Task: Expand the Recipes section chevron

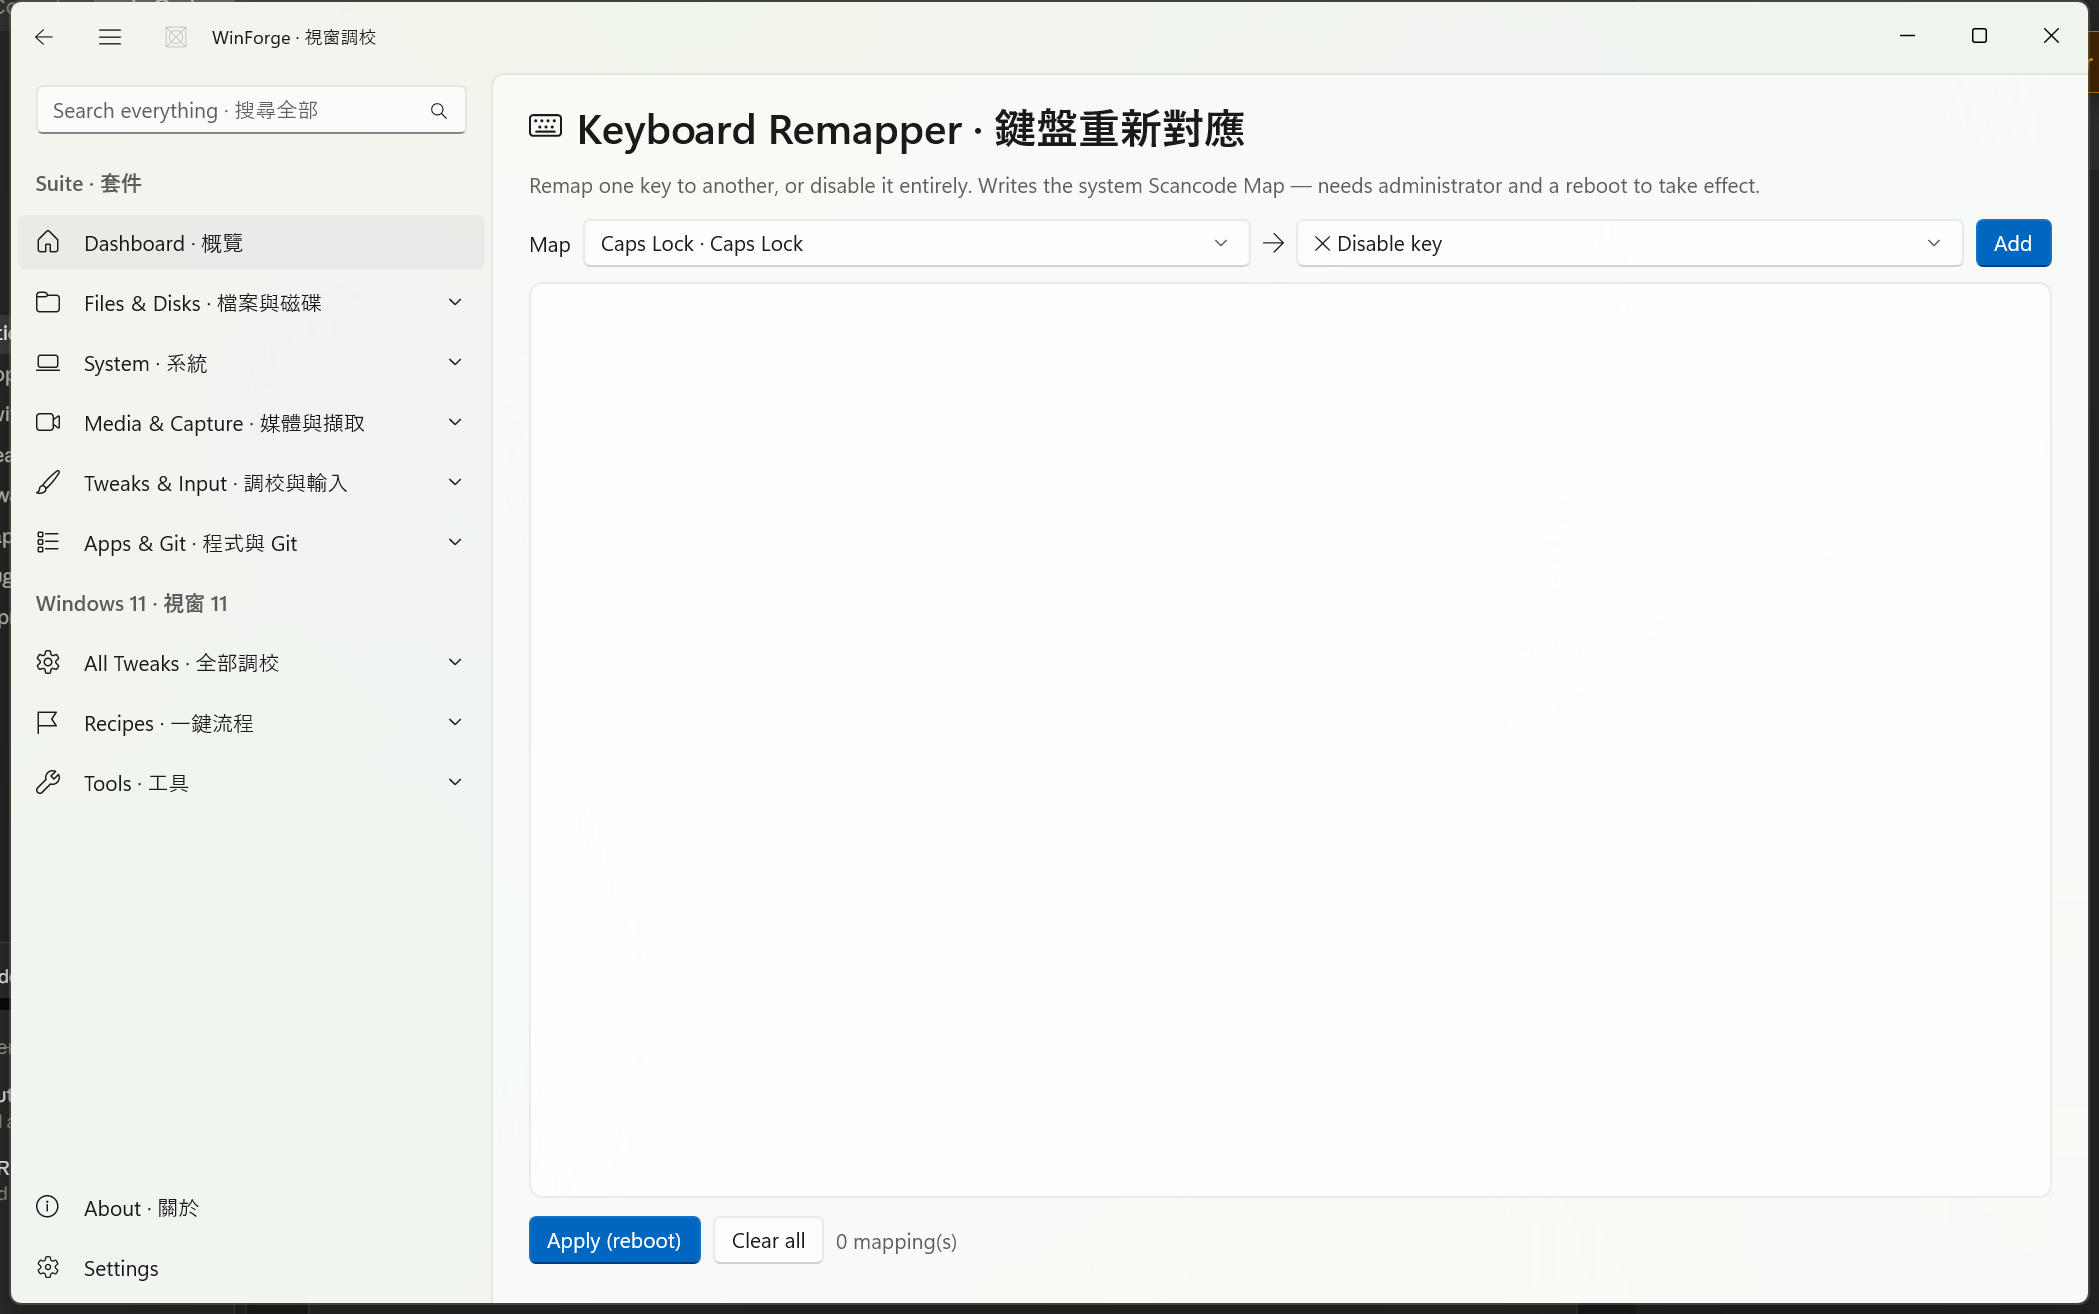Action: point(455,723)
